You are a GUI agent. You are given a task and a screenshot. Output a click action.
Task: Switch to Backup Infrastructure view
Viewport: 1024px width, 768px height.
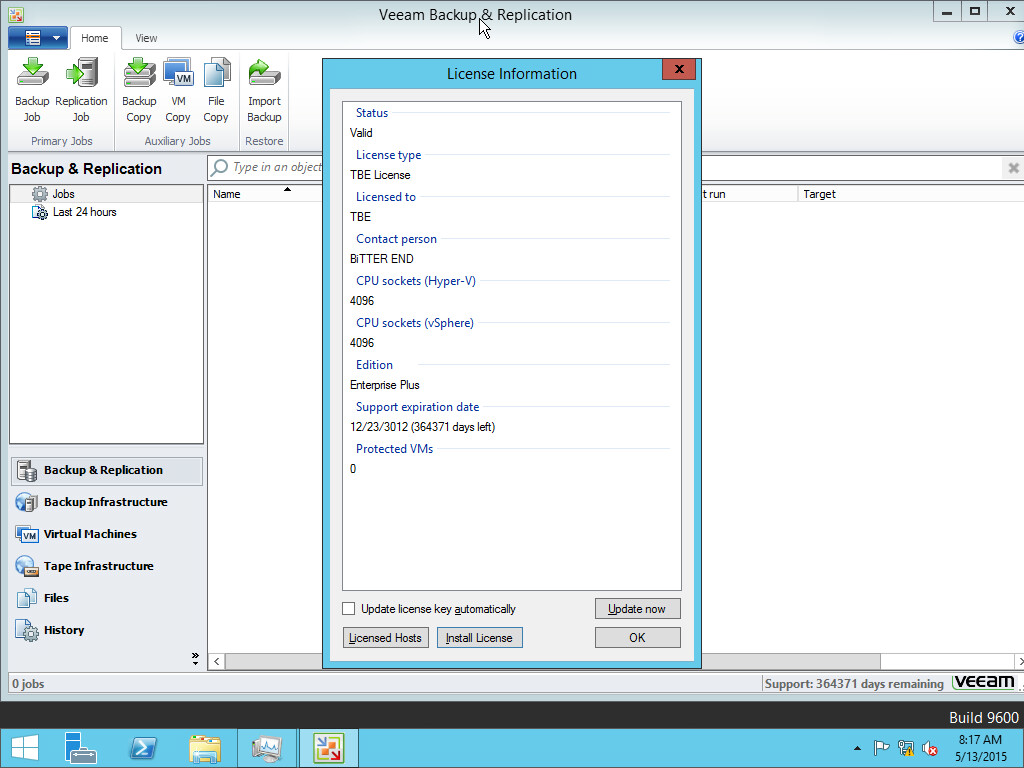[x=106, y=502]
